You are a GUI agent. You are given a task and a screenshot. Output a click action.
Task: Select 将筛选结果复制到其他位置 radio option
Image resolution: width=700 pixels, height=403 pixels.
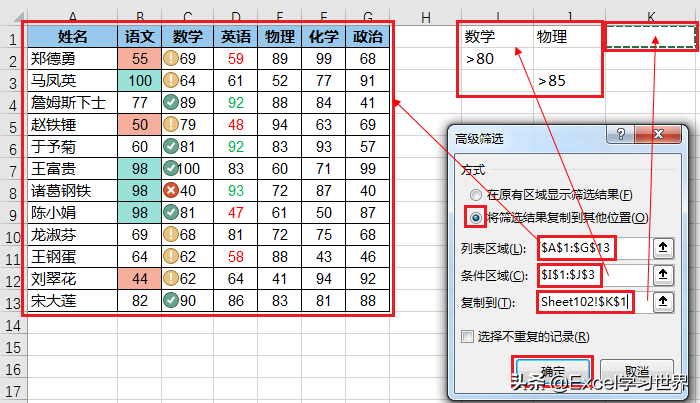[476, 218]
